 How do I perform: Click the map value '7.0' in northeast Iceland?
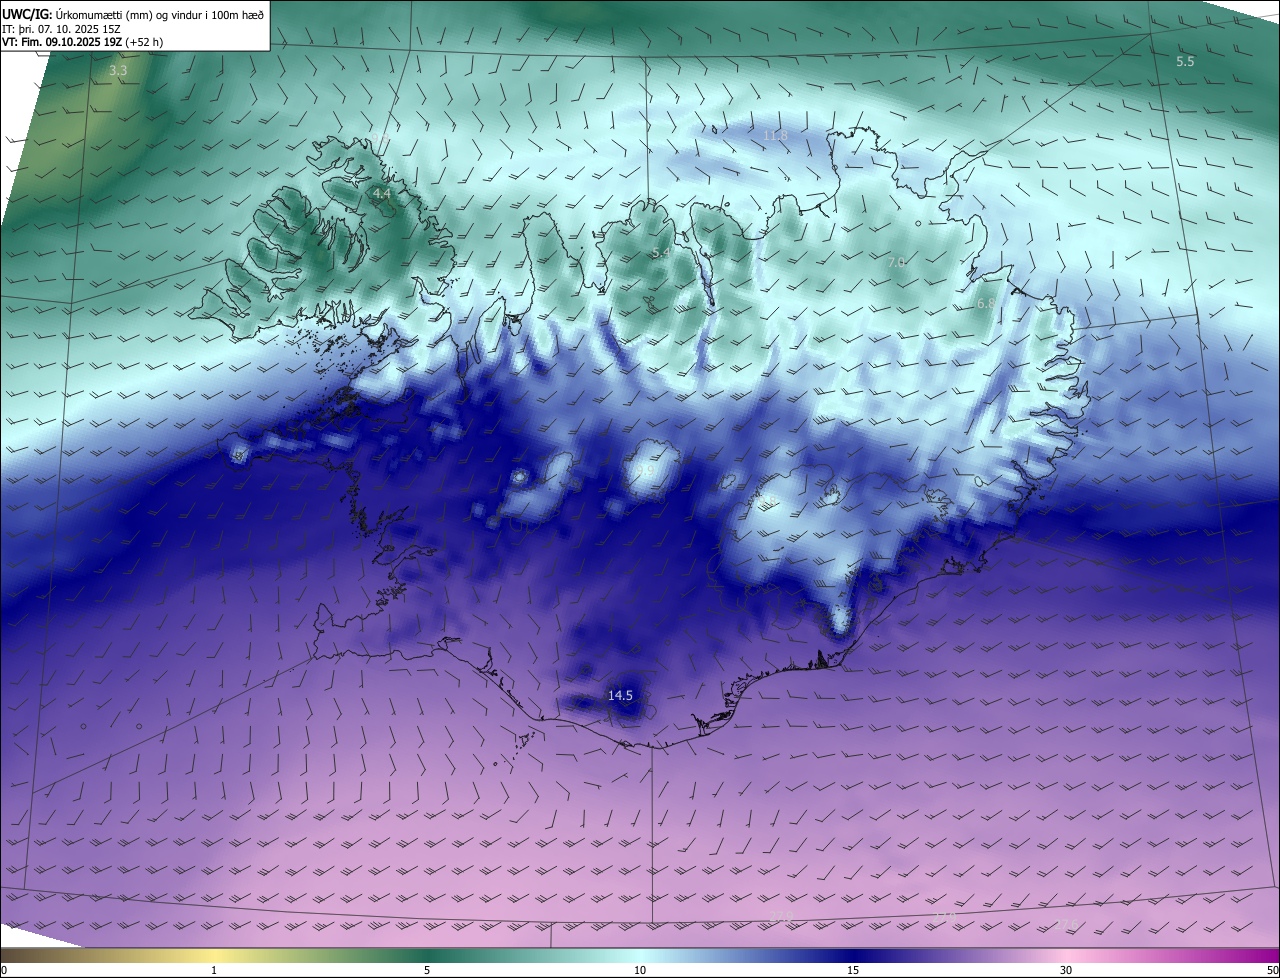tap(896, 262)
